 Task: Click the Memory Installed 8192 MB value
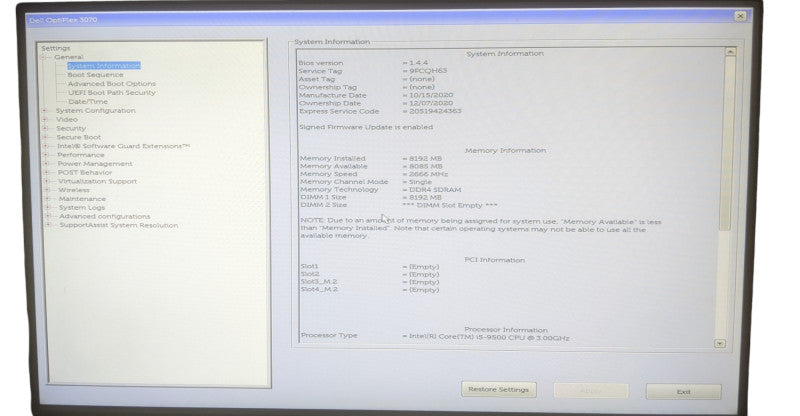(x=426, y=159)
